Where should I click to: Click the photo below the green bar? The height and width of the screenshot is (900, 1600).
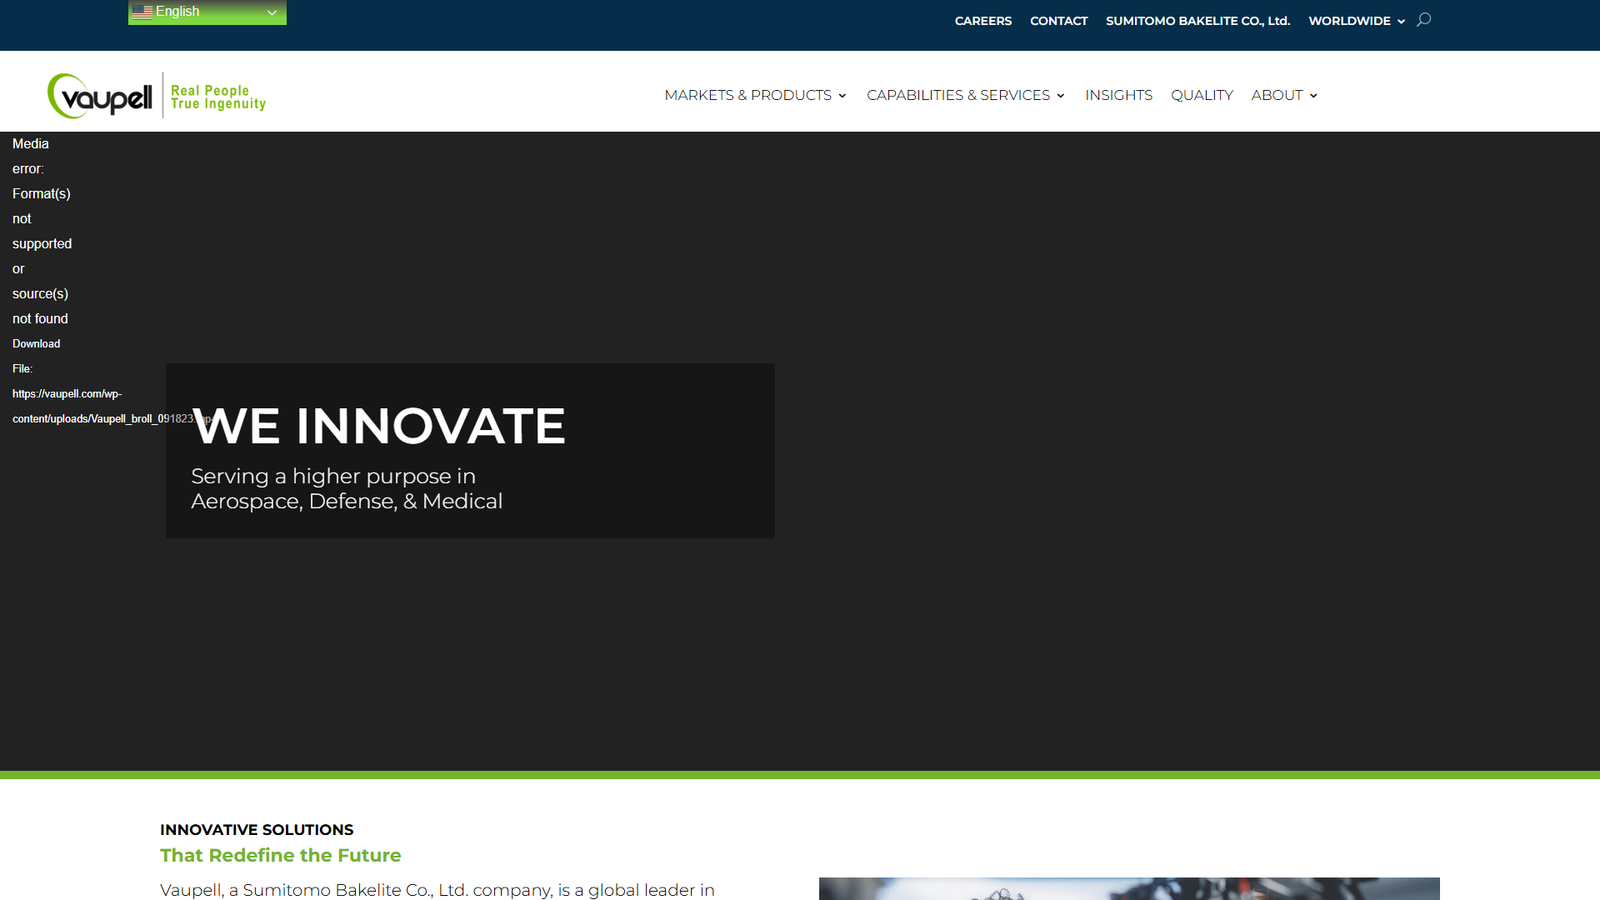click(x=1128, y=888)
